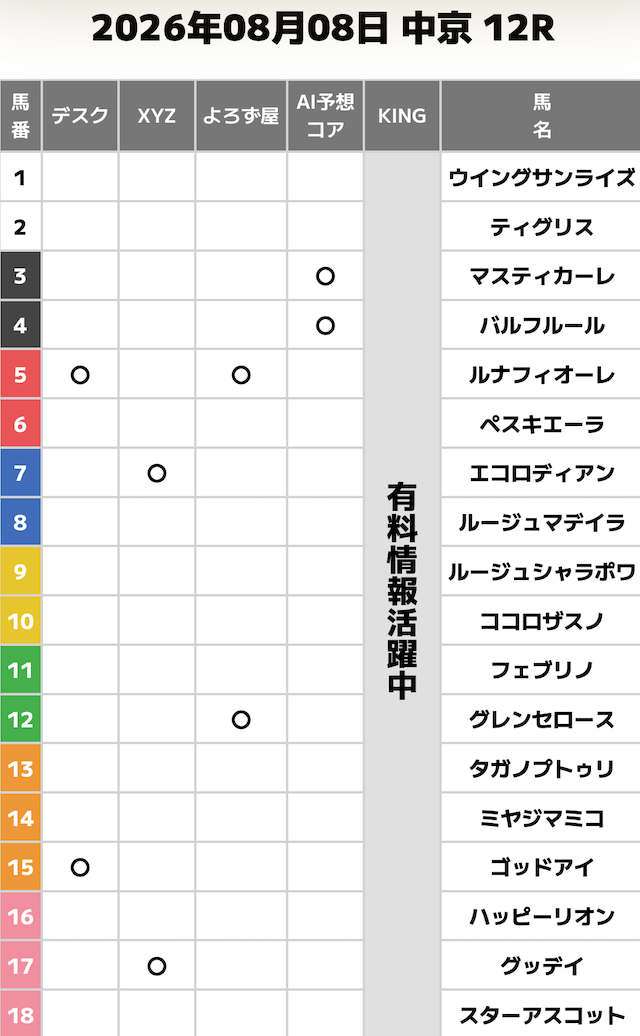Image resolution: width=640 pixels, height=1036 pixels.
Task: Click the よろず屋 circle mark for horse 5
Action: [x=241, y=375]
